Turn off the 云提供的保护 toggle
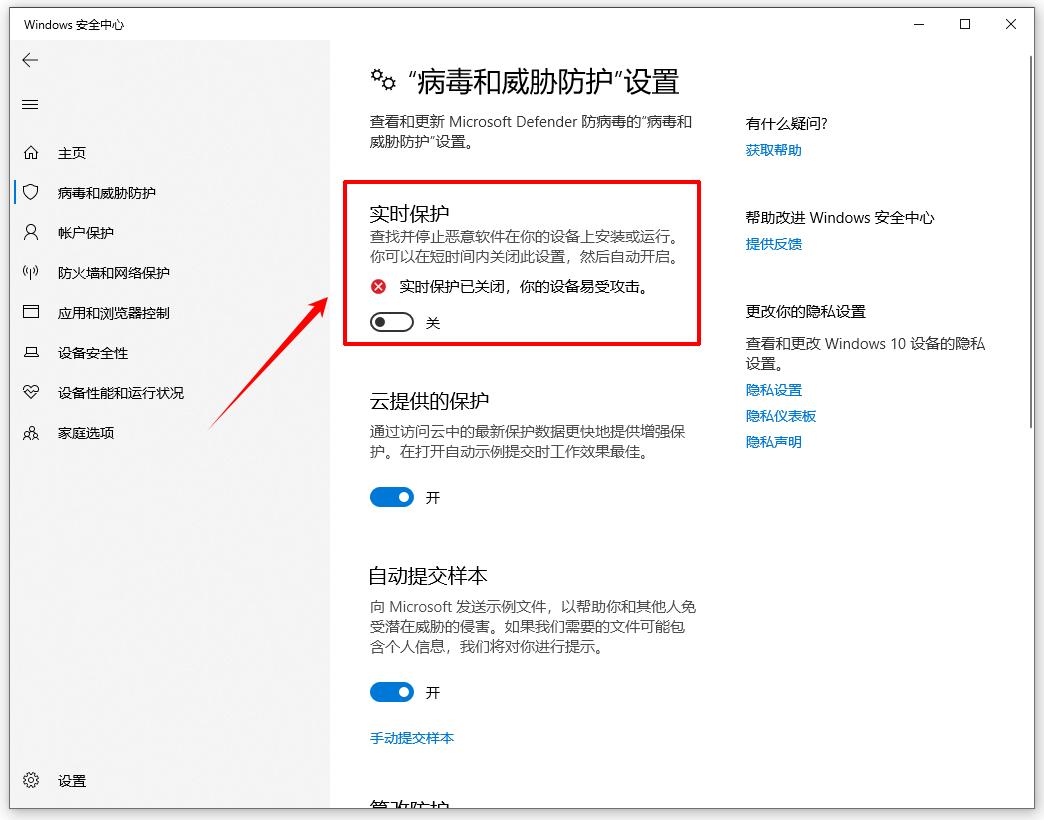 point(392,497)
